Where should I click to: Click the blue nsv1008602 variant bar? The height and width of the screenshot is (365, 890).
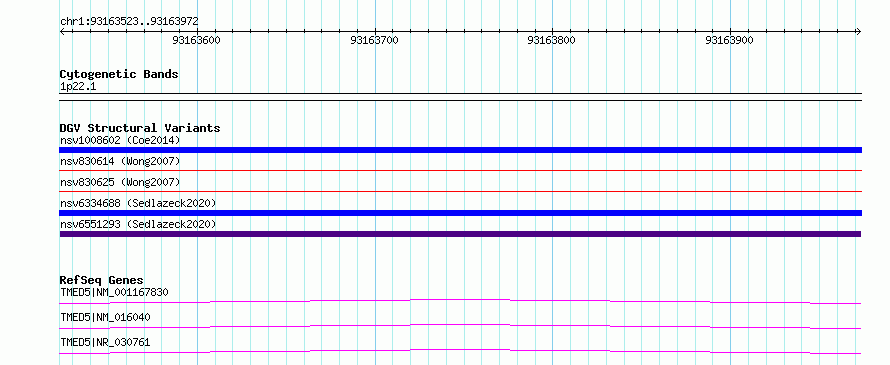click(x=460, y=150)
